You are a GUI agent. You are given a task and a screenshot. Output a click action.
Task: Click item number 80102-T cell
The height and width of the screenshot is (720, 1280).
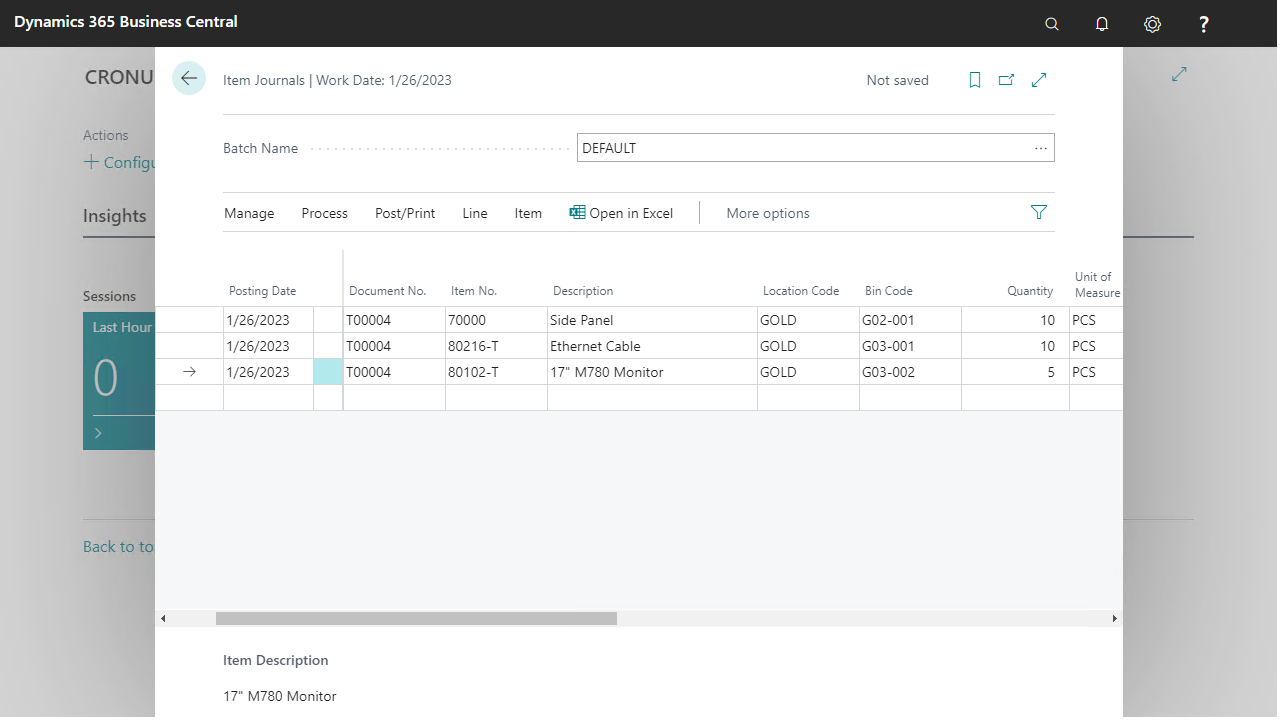point(496,372)
